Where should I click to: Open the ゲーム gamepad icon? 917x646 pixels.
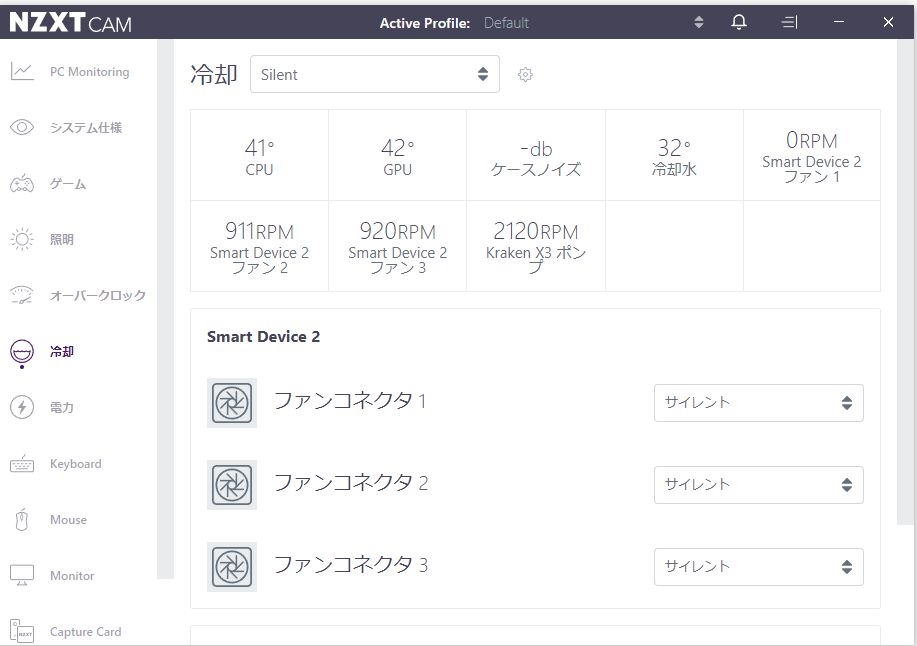pos(22,184)
